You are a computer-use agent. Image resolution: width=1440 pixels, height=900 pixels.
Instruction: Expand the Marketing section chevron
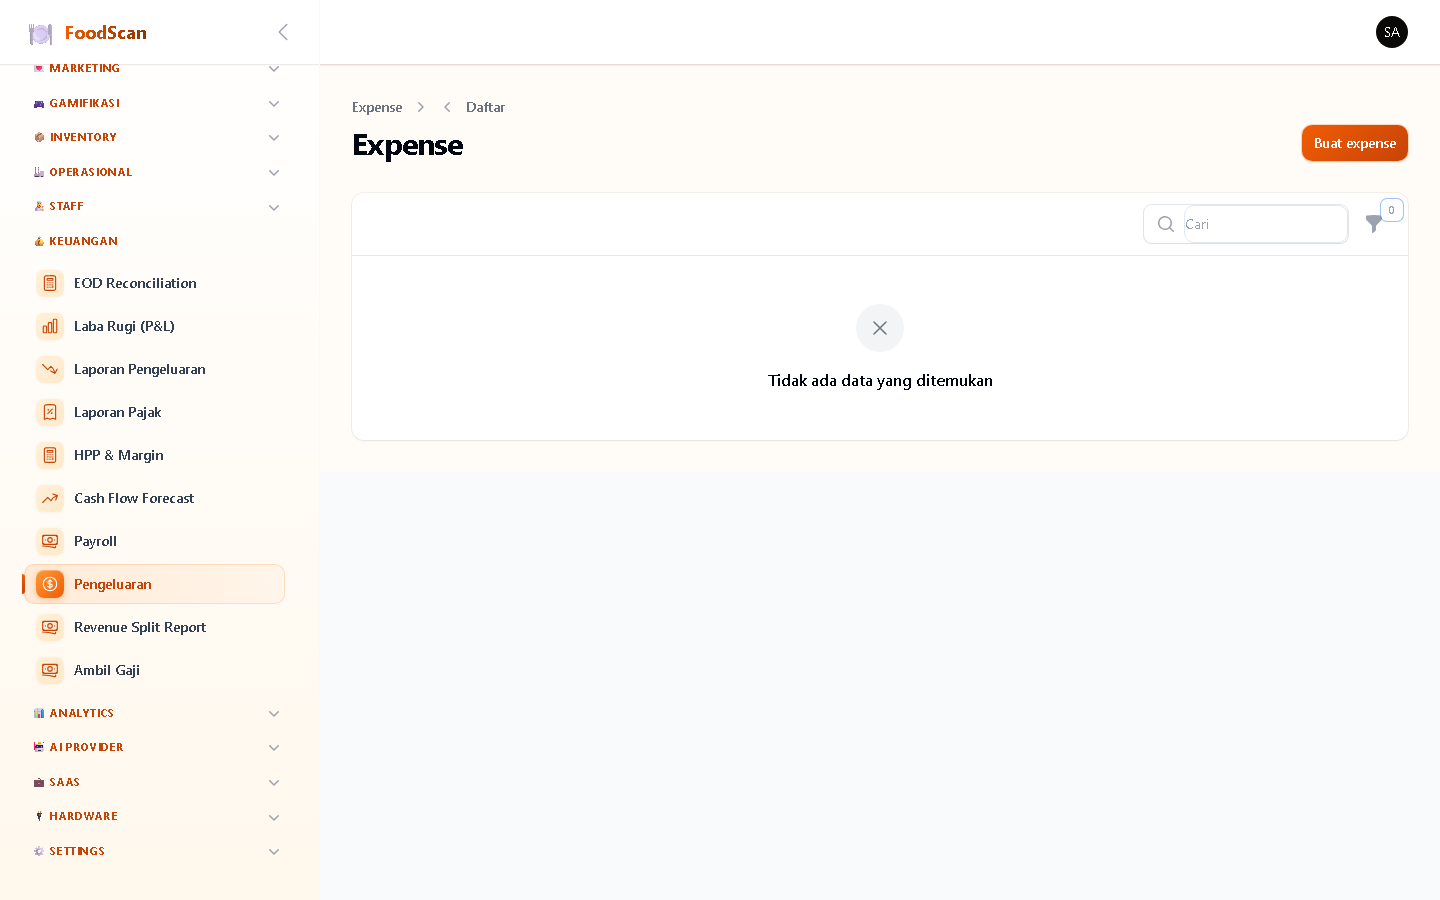point(274,69)
